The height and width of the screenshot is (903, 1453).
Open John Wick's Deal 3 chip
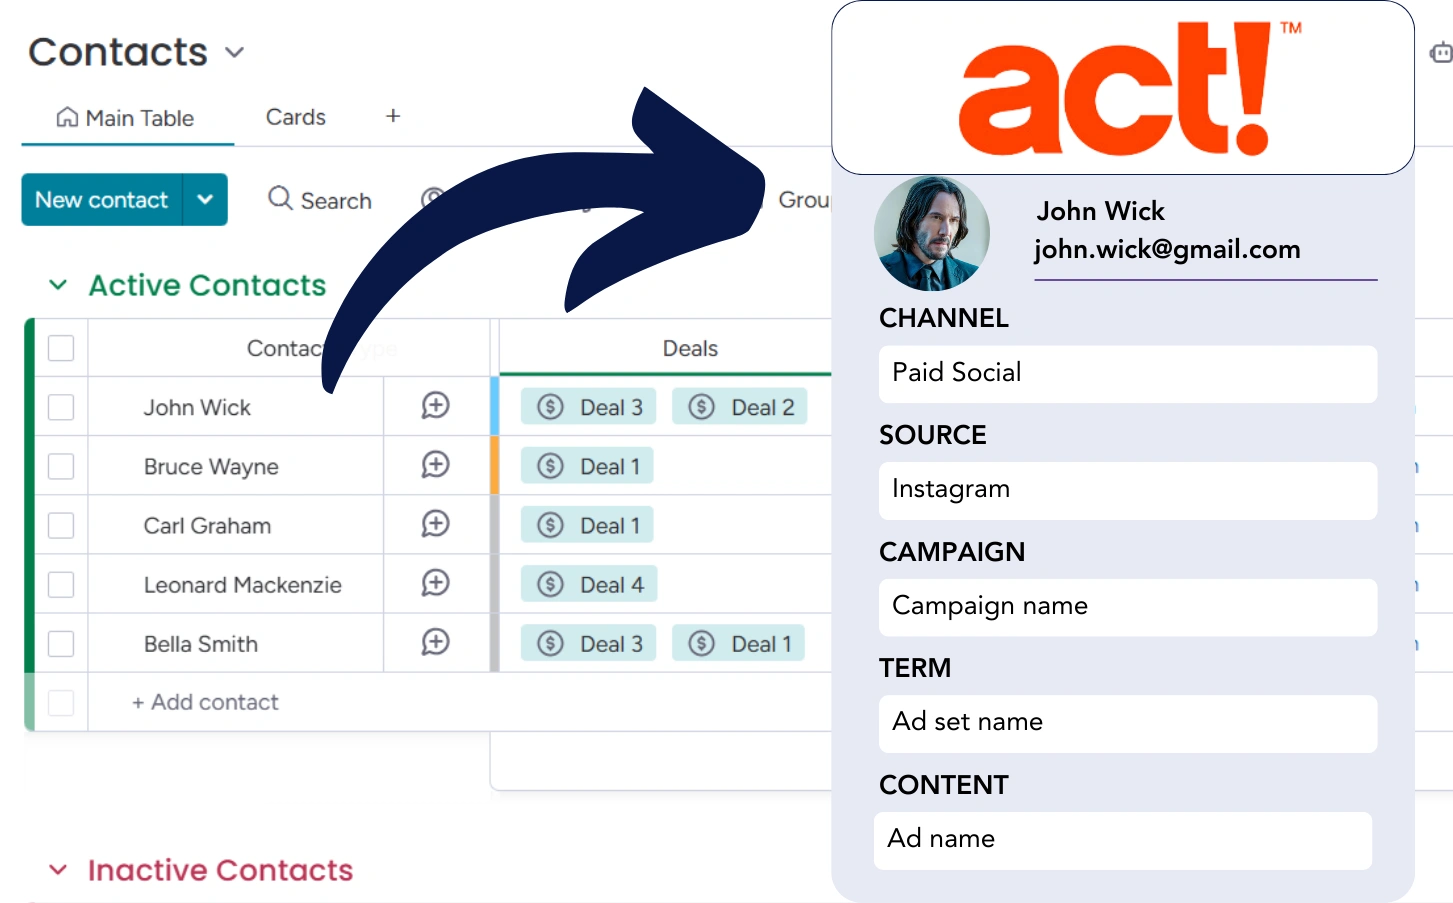[x=589, y=407]
